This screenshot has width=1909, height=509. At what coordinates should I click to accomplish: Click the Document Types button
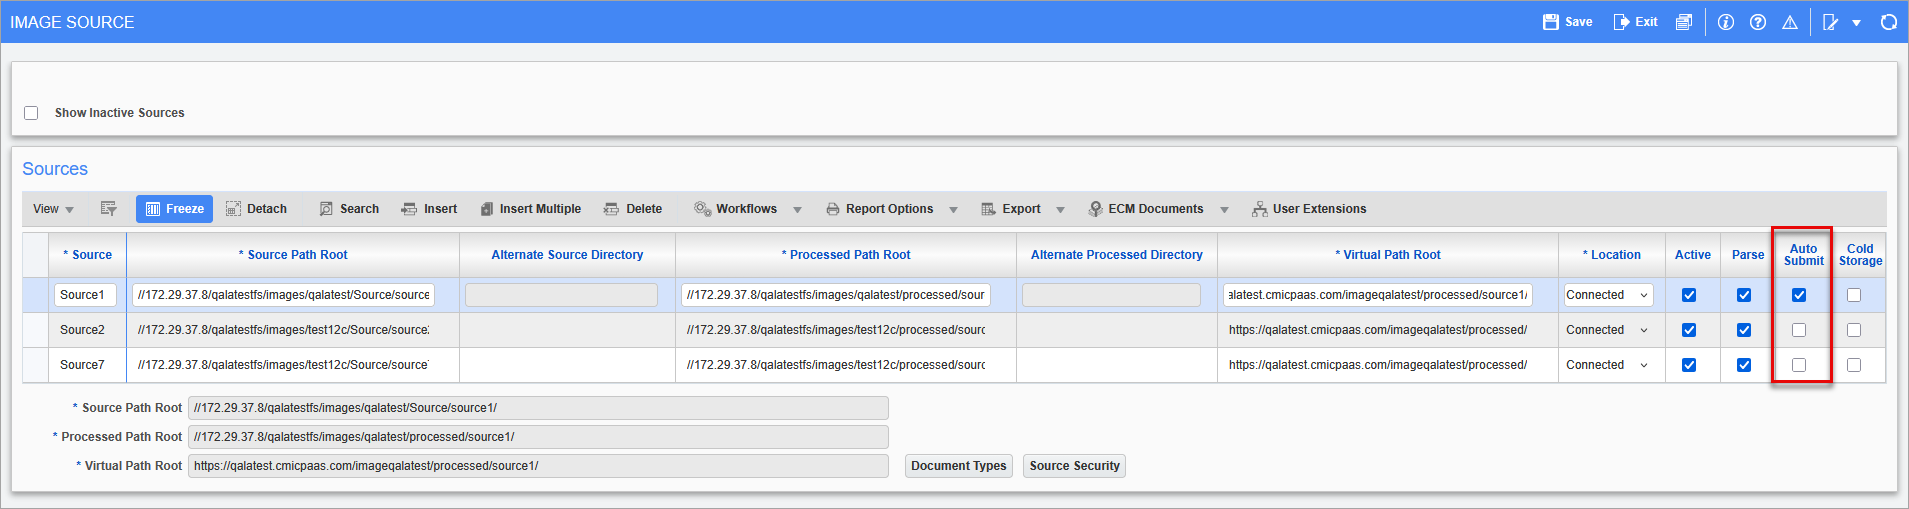[x=959, y=466]
